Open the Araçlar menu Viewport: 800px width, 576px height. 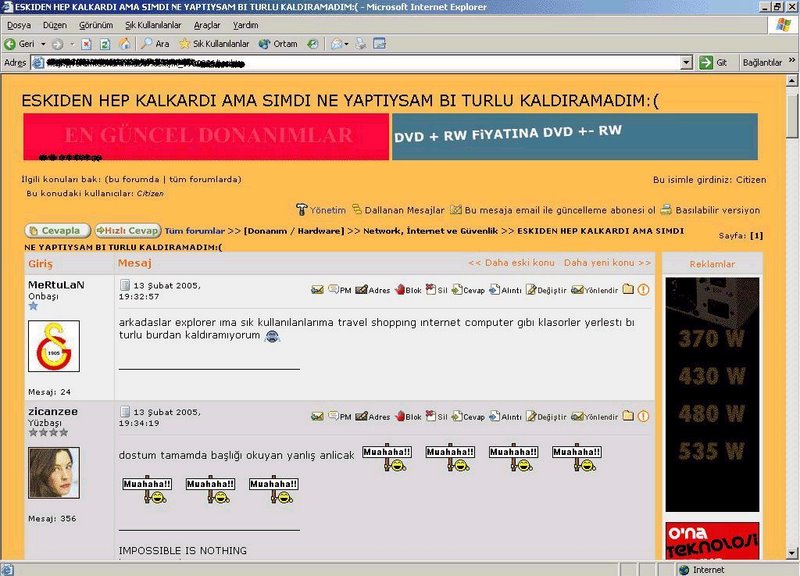tap(207, 24)
